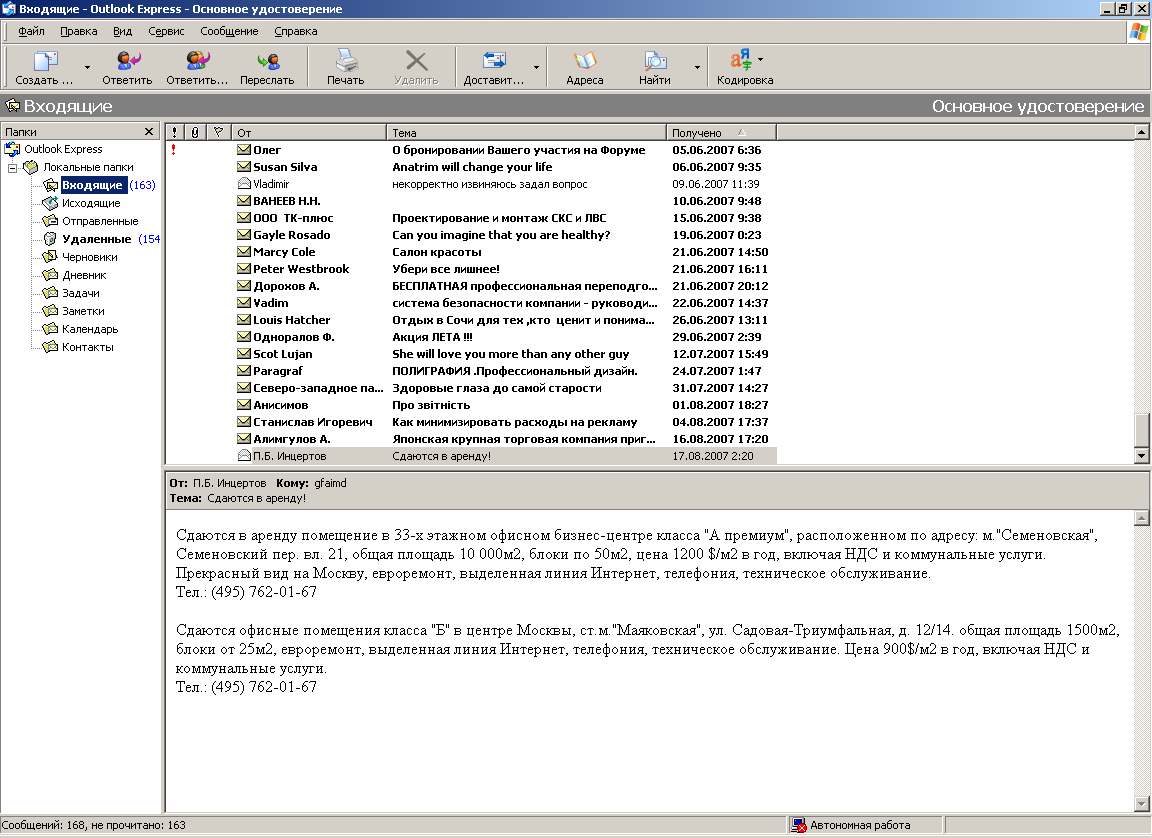Open the Доставить dropdown arrow
This screenshot has height=838, width=1152.
pyautogui.click(x=536, y=67)
